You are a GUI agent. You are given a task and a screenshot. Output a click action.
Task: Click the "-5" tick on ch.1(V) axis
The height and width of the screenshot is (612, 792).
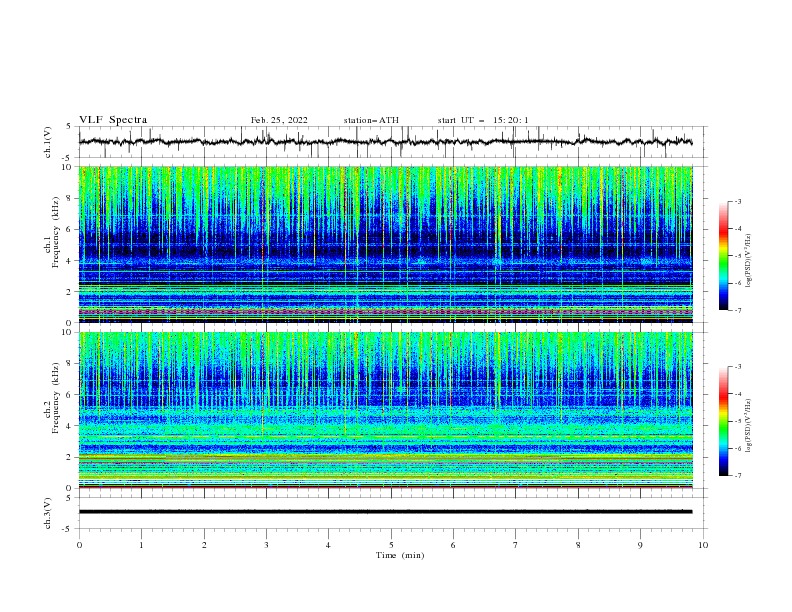68,158
